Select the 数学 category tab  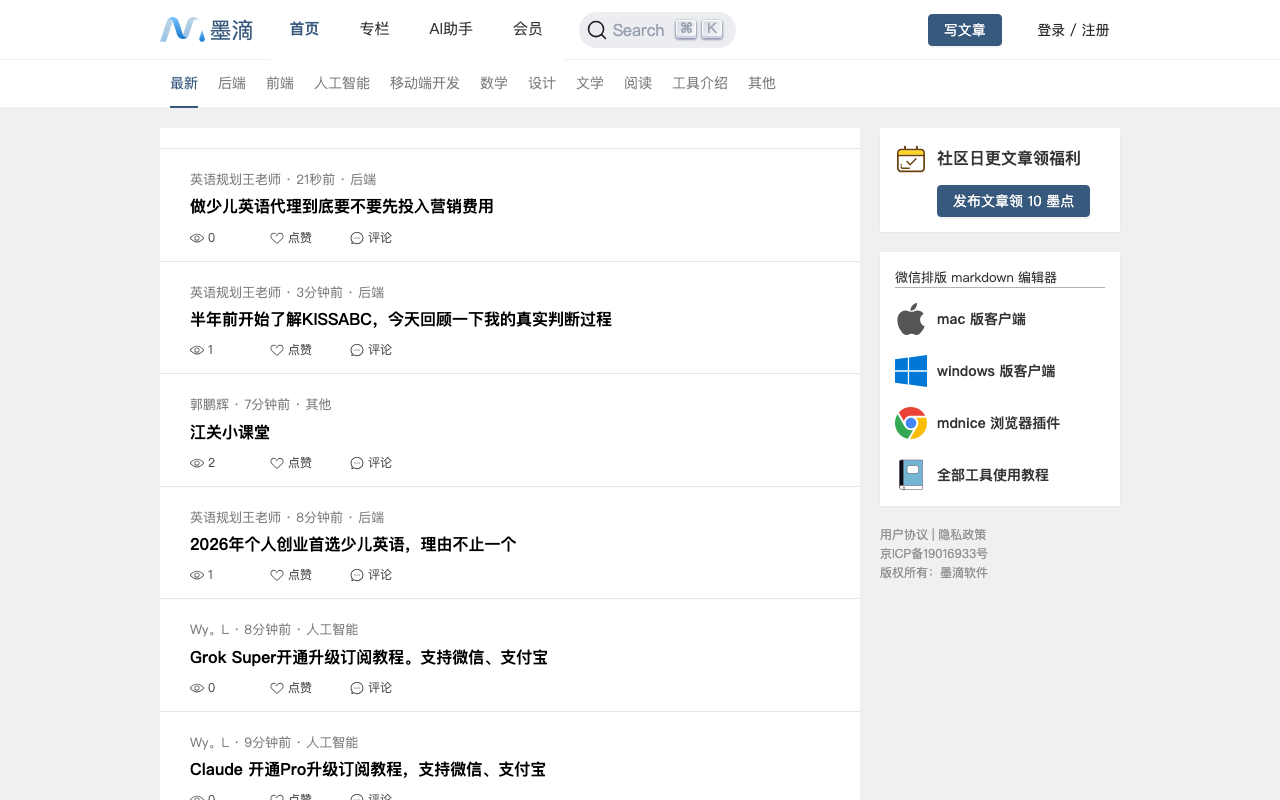tap(494, 83)
